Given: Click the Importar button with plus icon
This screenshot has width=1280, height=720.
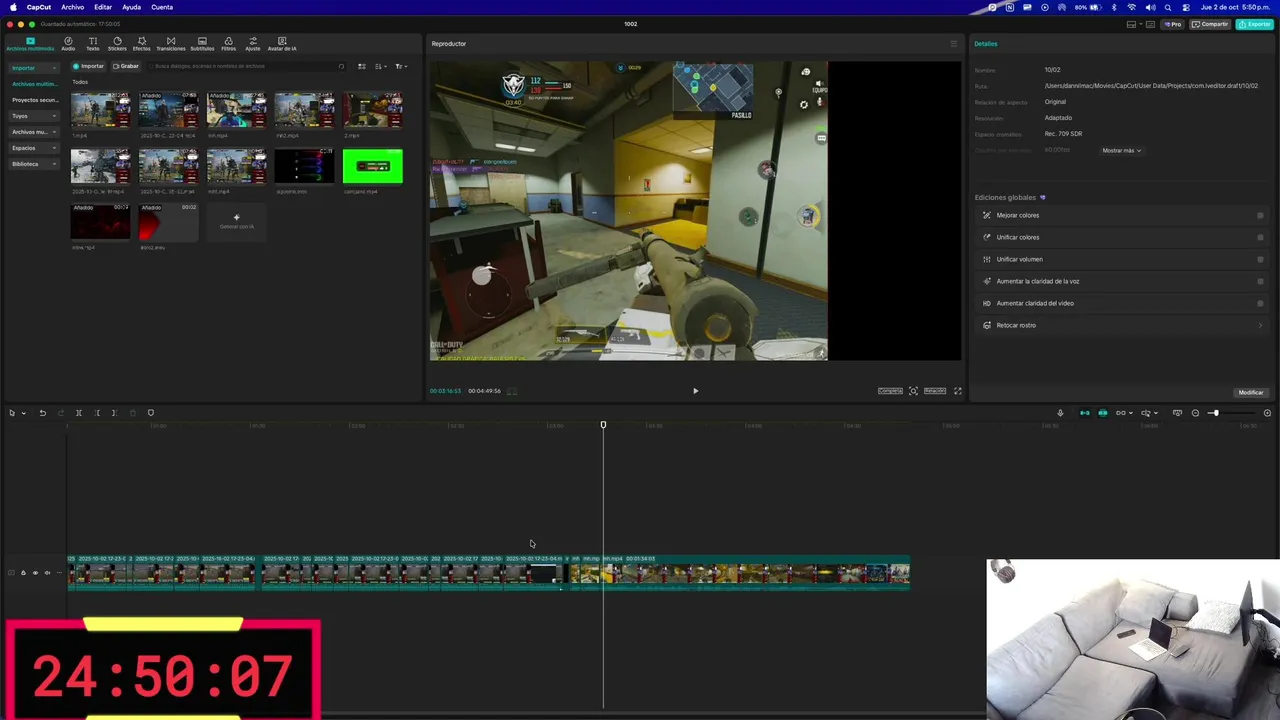Looking at the screenshot, I should click(x=89, y=66).
